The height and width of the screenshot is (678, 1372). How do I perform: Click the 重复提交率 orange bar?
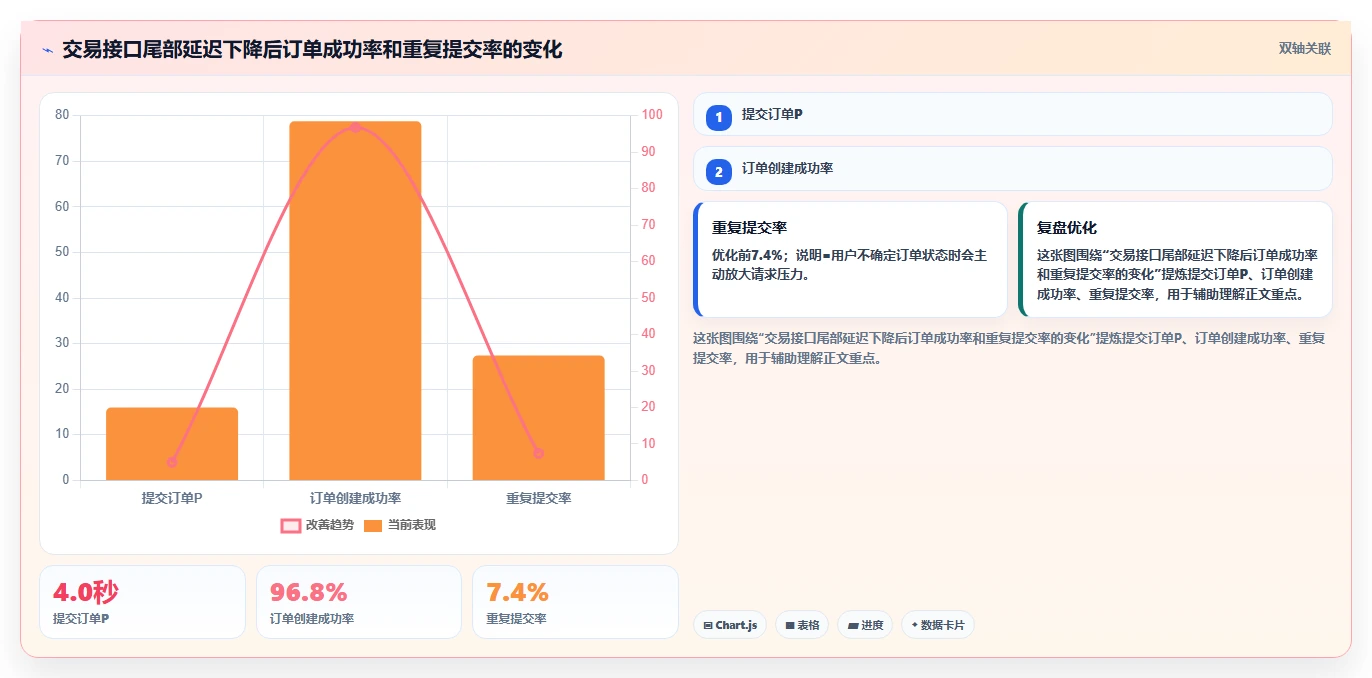click(x=538, y=418)
